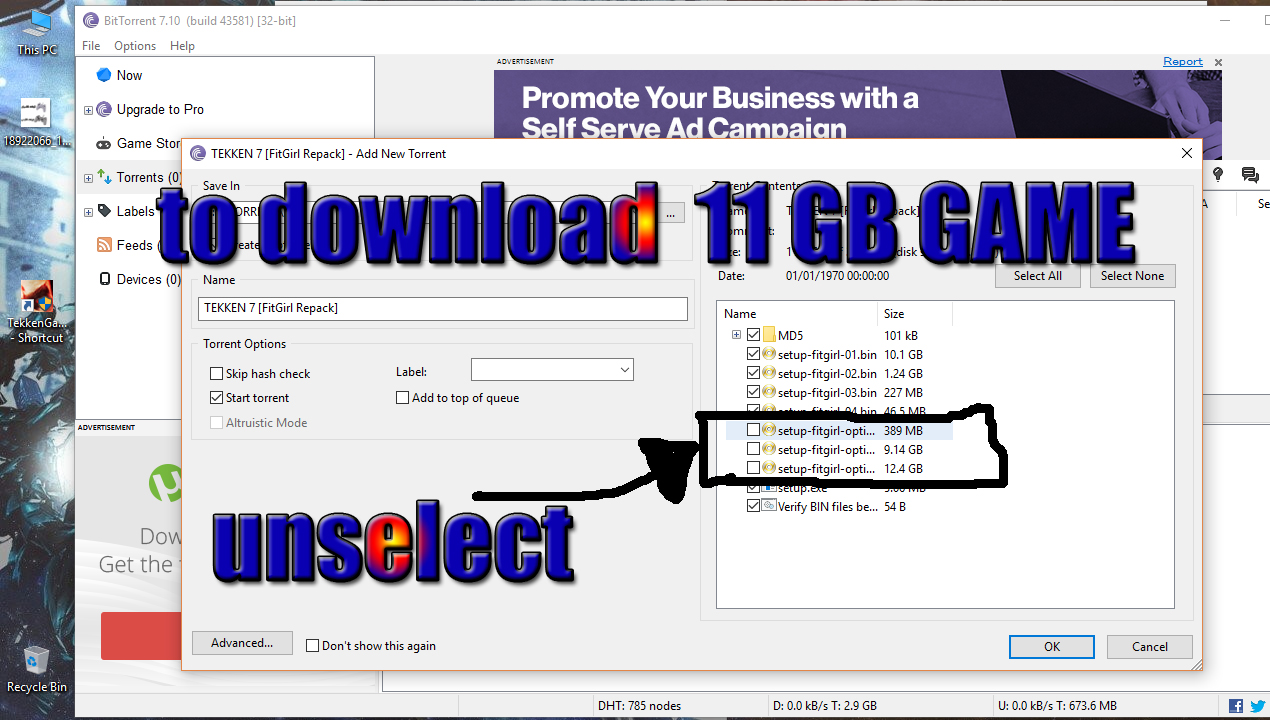Close the top banner advertisement

(1218, 62)
